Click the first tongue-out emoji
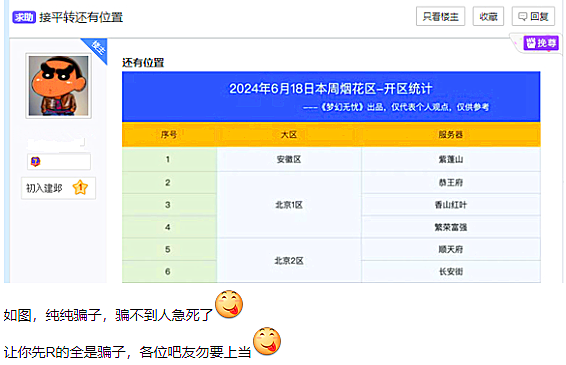Screen dimensions: 566x365 point(229,304)
